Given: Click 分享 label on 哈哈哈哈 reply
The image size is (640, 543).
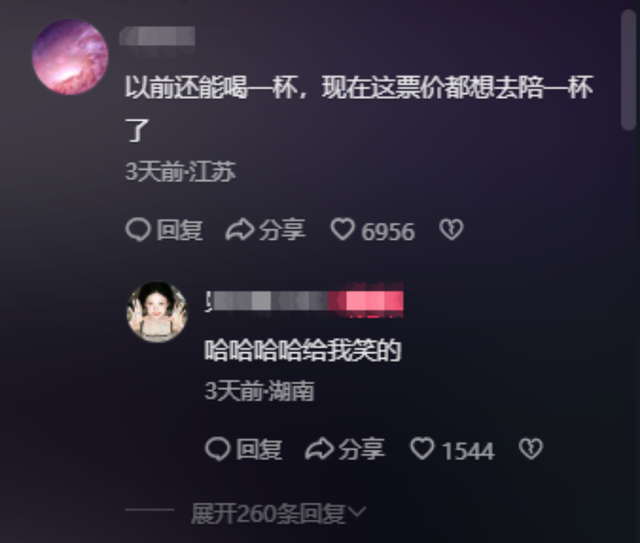Looking at the screenshot, I should (x=362, y=450).
